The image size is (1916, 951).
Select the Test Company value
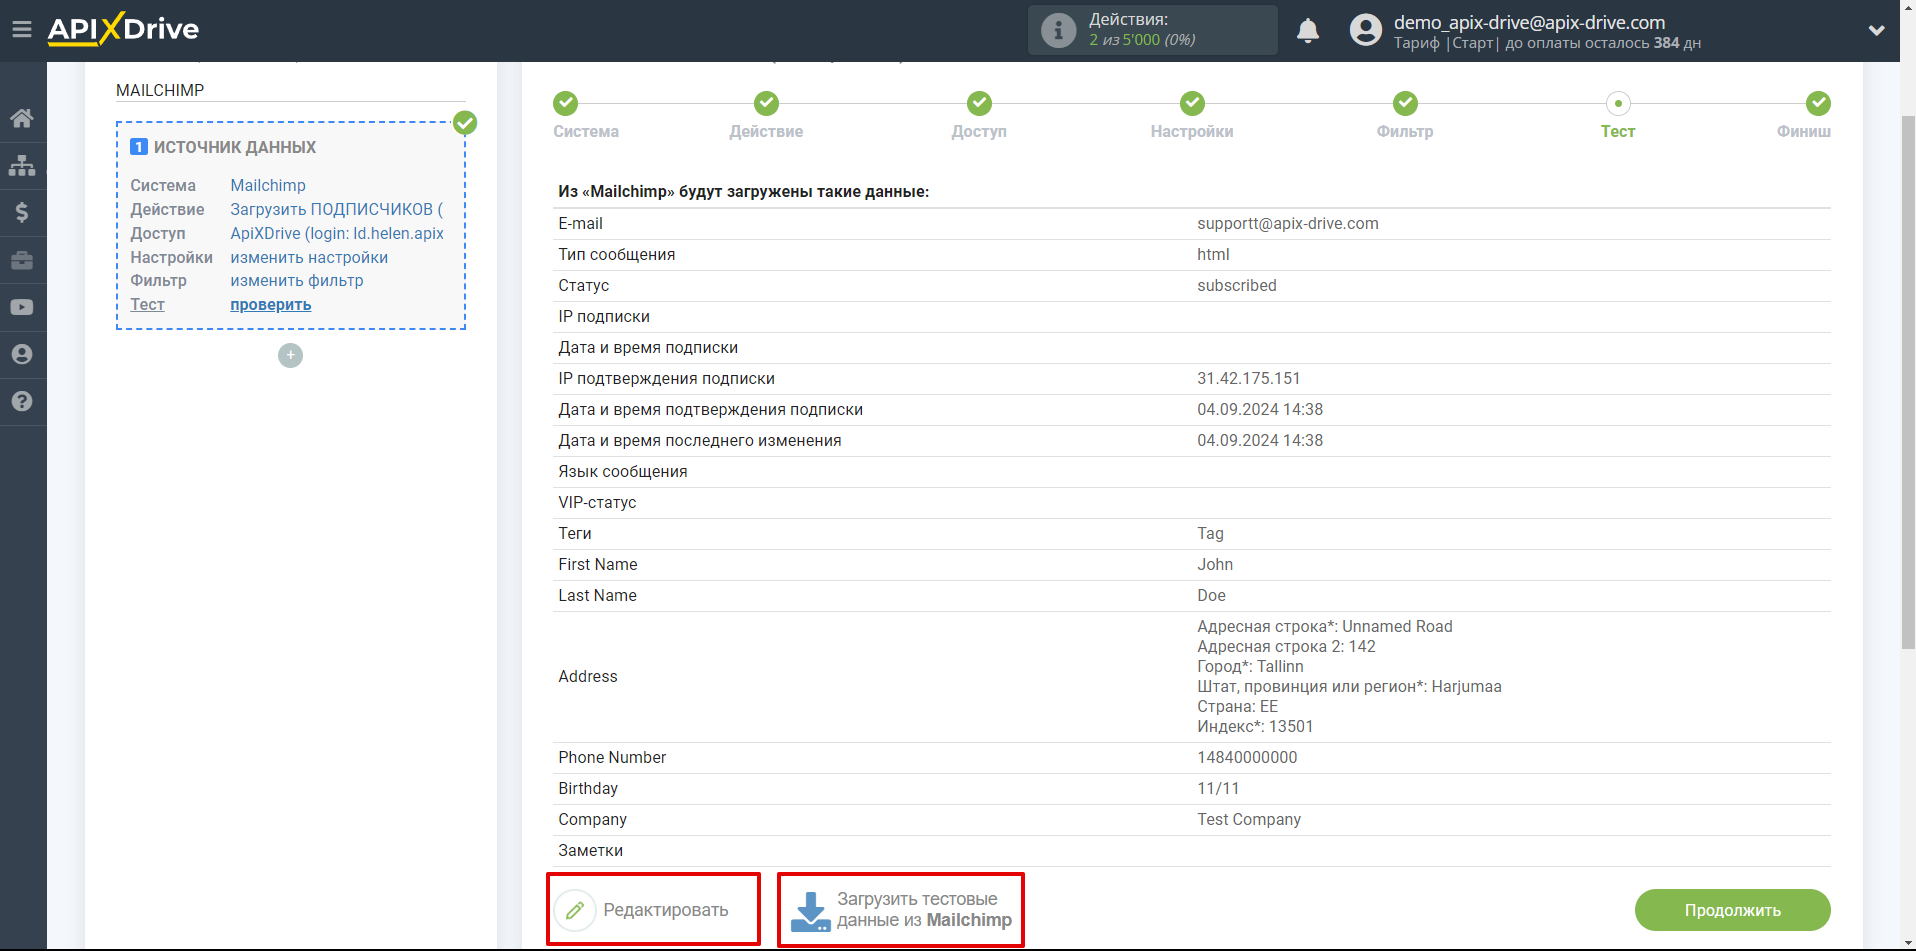click(x=1249, y=819)
